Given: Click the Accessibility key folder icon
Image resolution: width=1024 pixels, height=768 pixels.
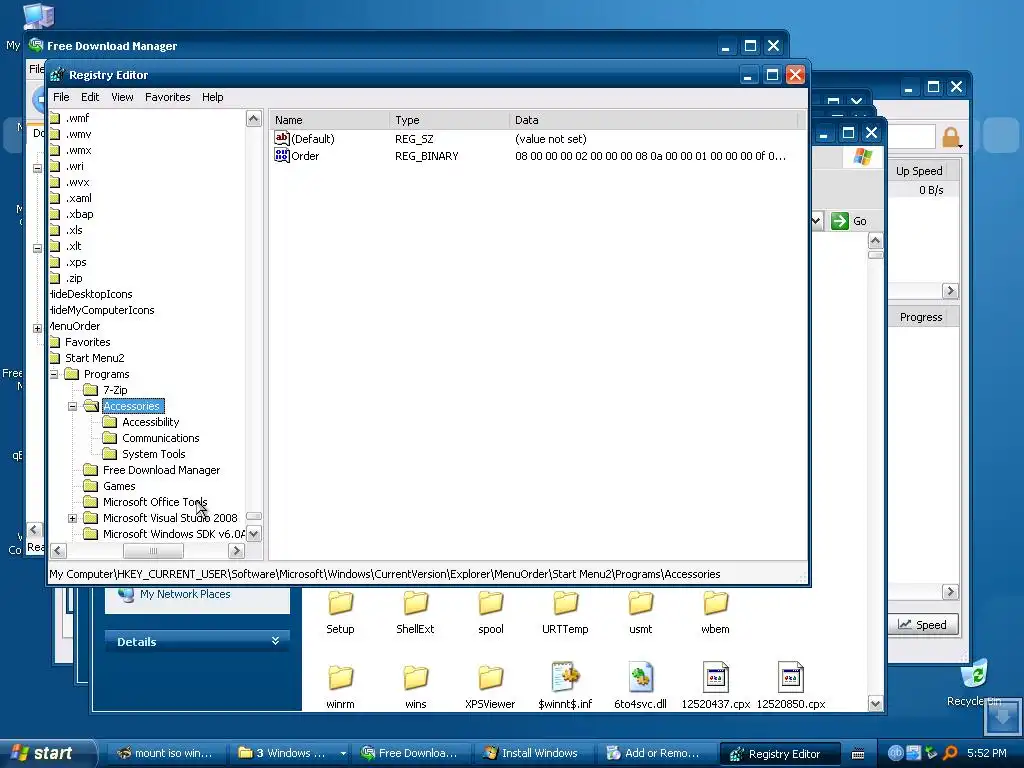Looking at the screenshot, I should point(110,422).
